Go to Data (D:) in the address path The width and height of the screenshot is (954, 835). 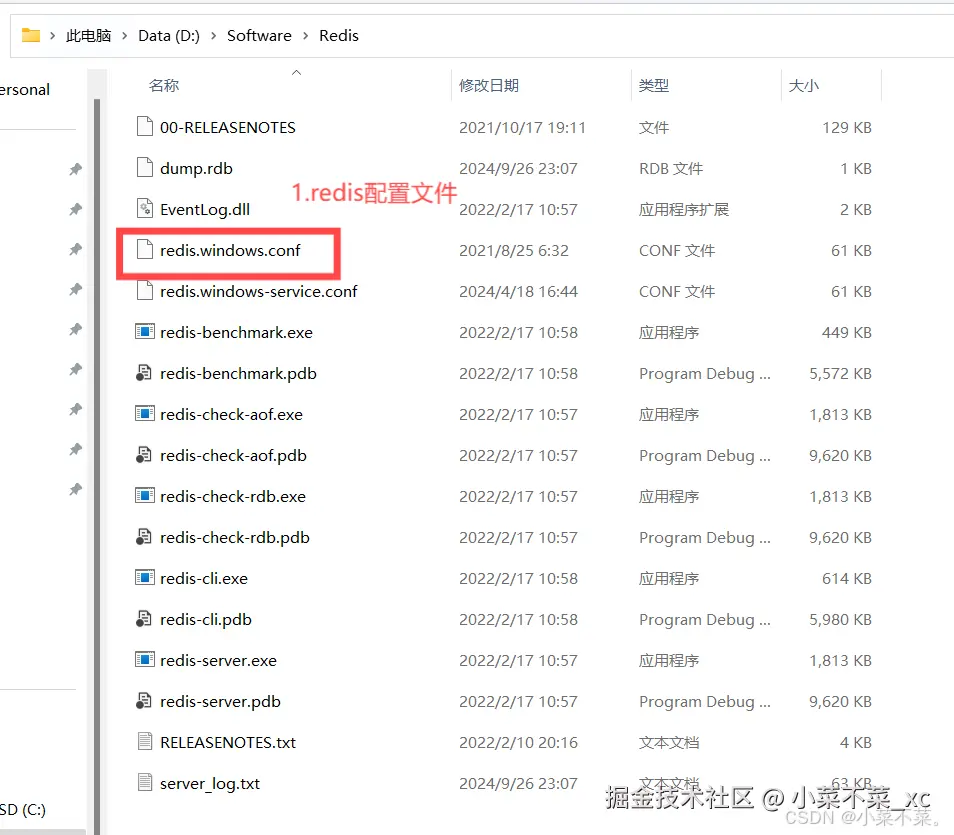click(x=169, y=36)
